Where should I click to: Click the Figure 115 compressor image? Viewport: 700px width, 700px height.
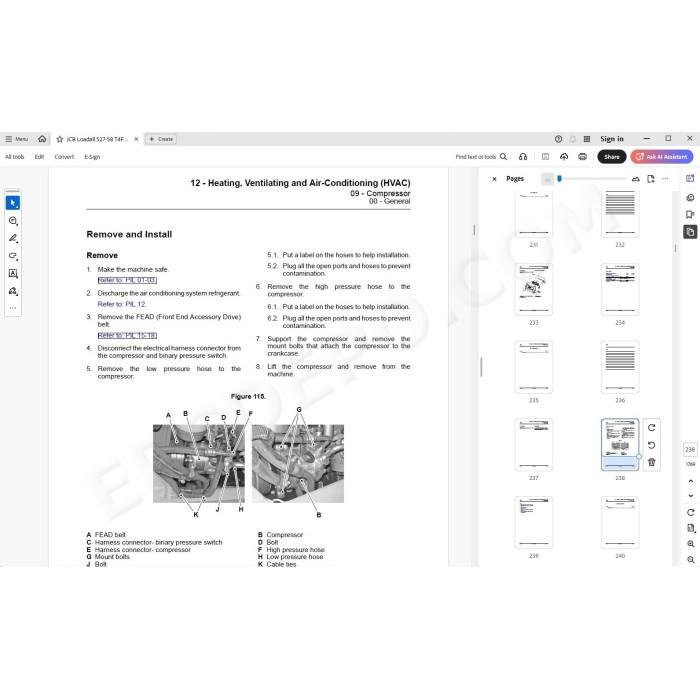pyautogui.click(x=248, y=463)
